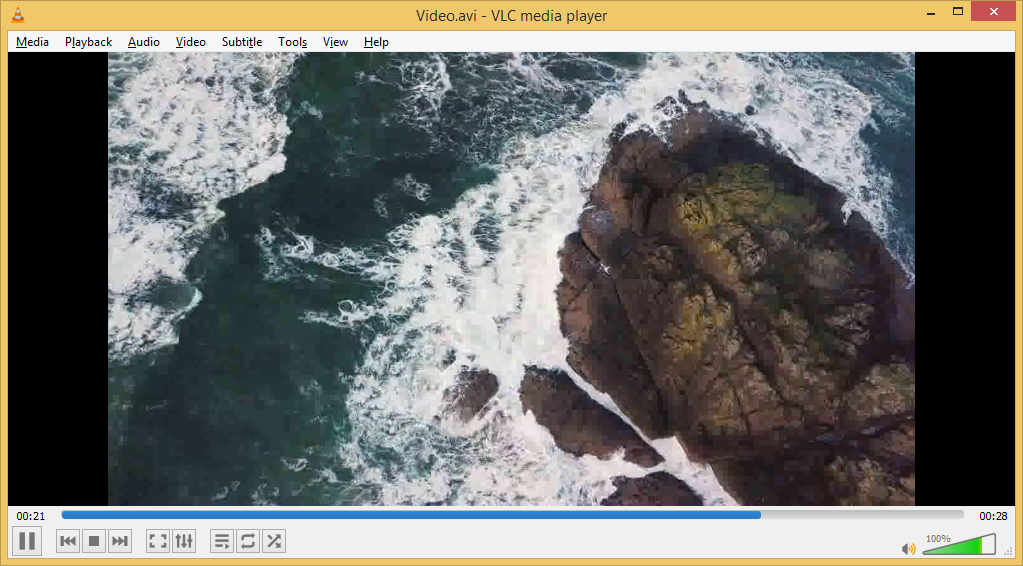
Task: Jump to previous media track
Action: point(69,541)
